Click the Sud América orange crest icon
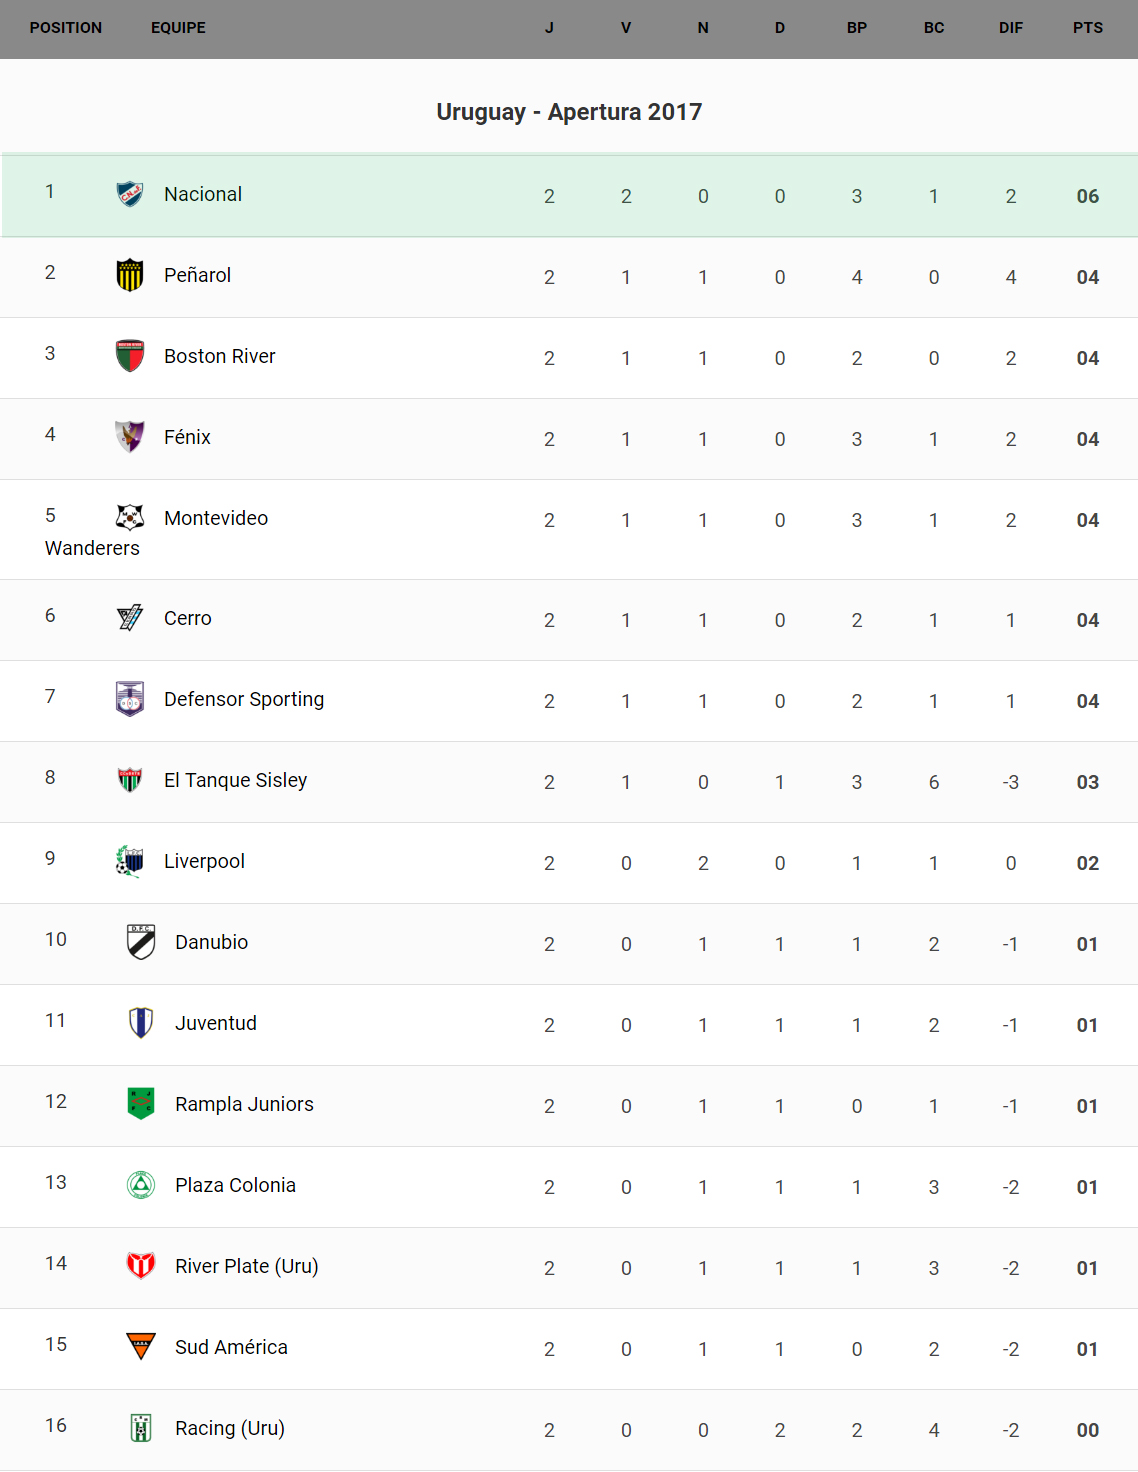 point(141,1347)
